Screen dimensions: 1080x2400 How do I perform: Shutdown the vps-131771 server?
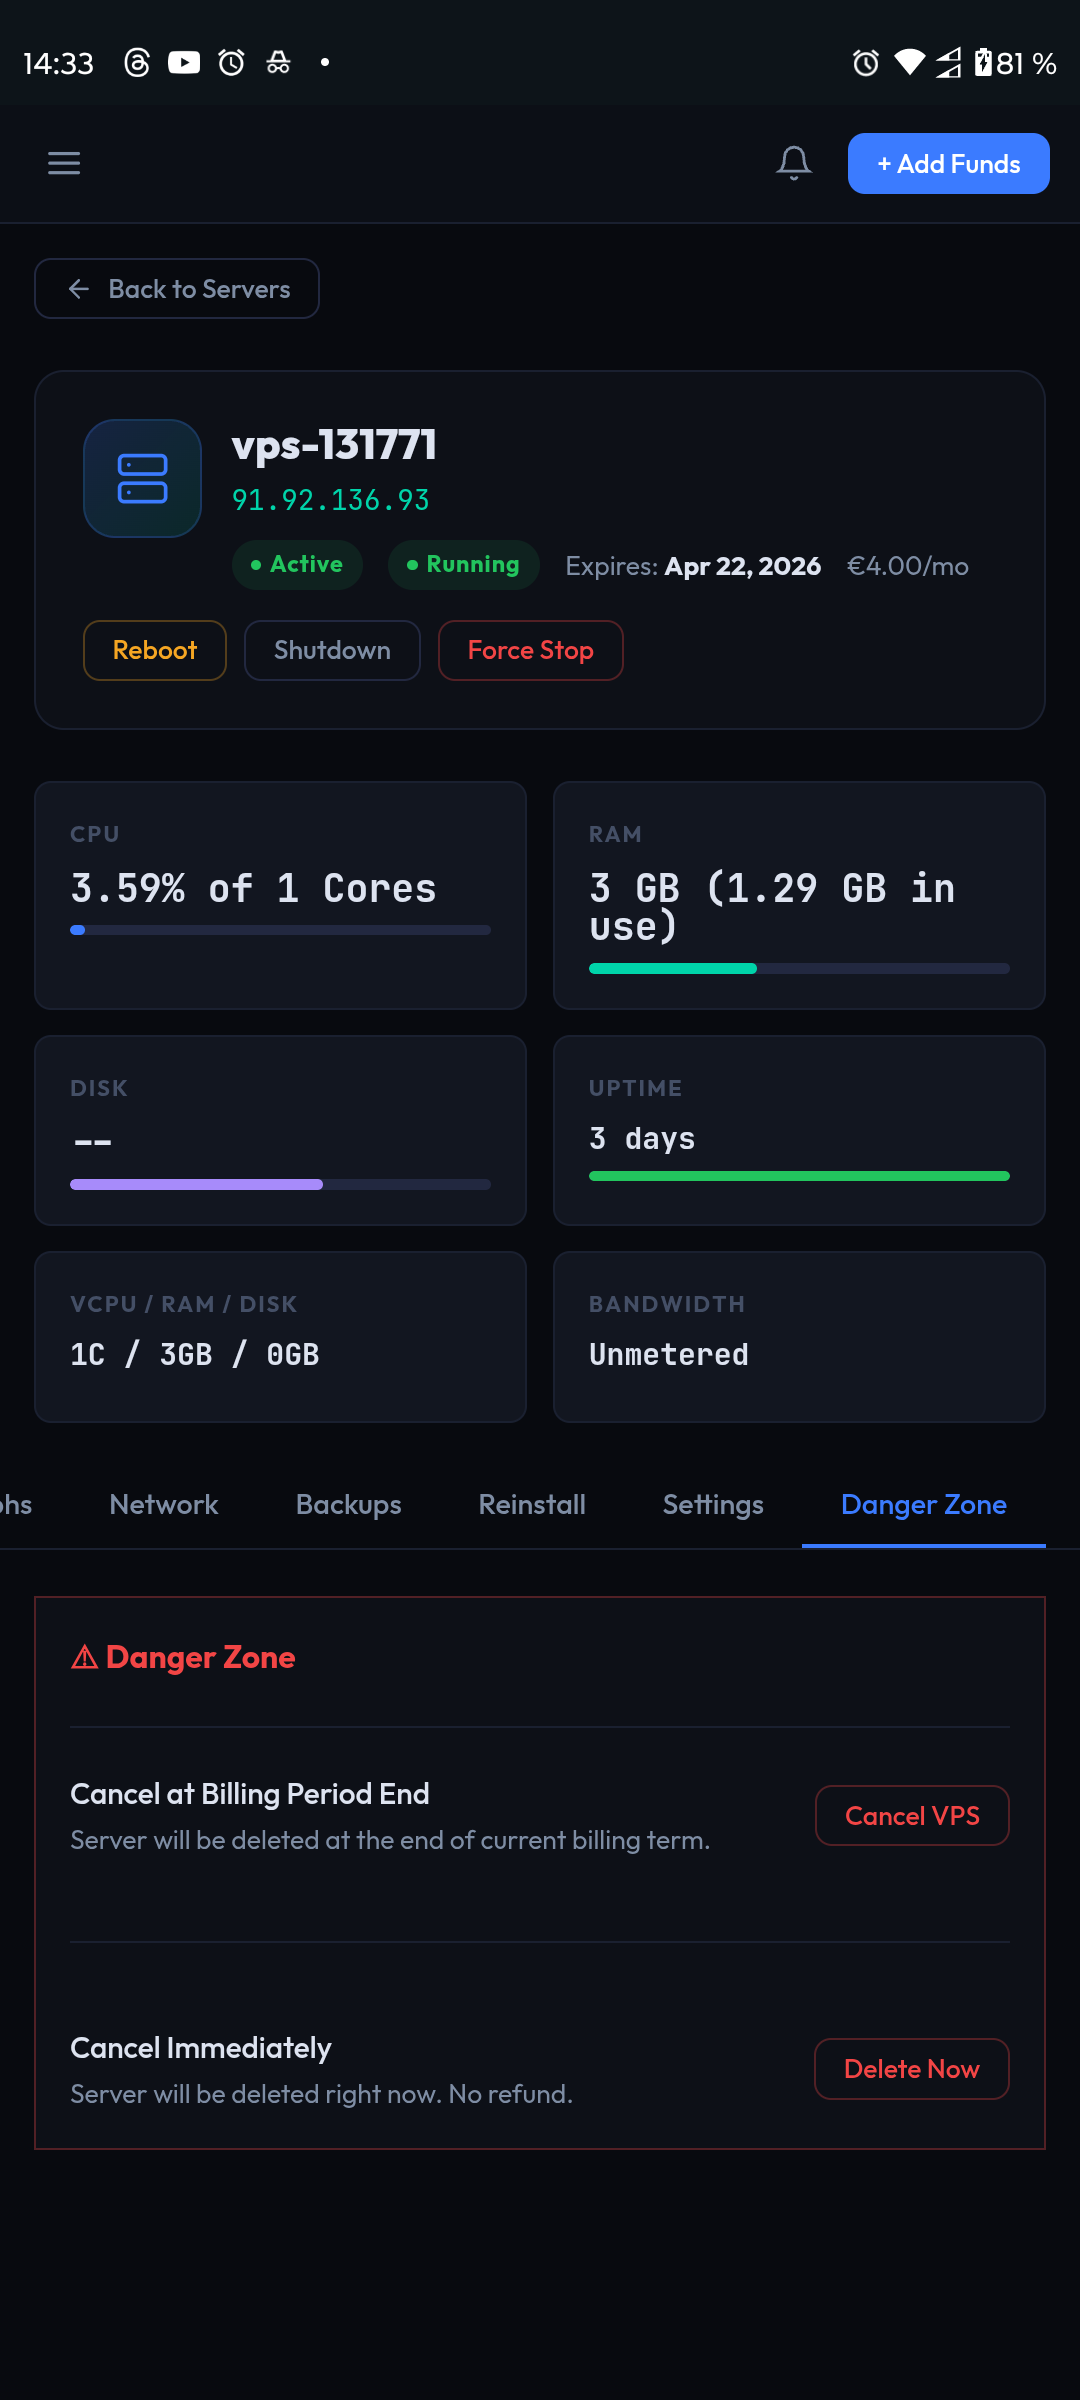[332, 650]
